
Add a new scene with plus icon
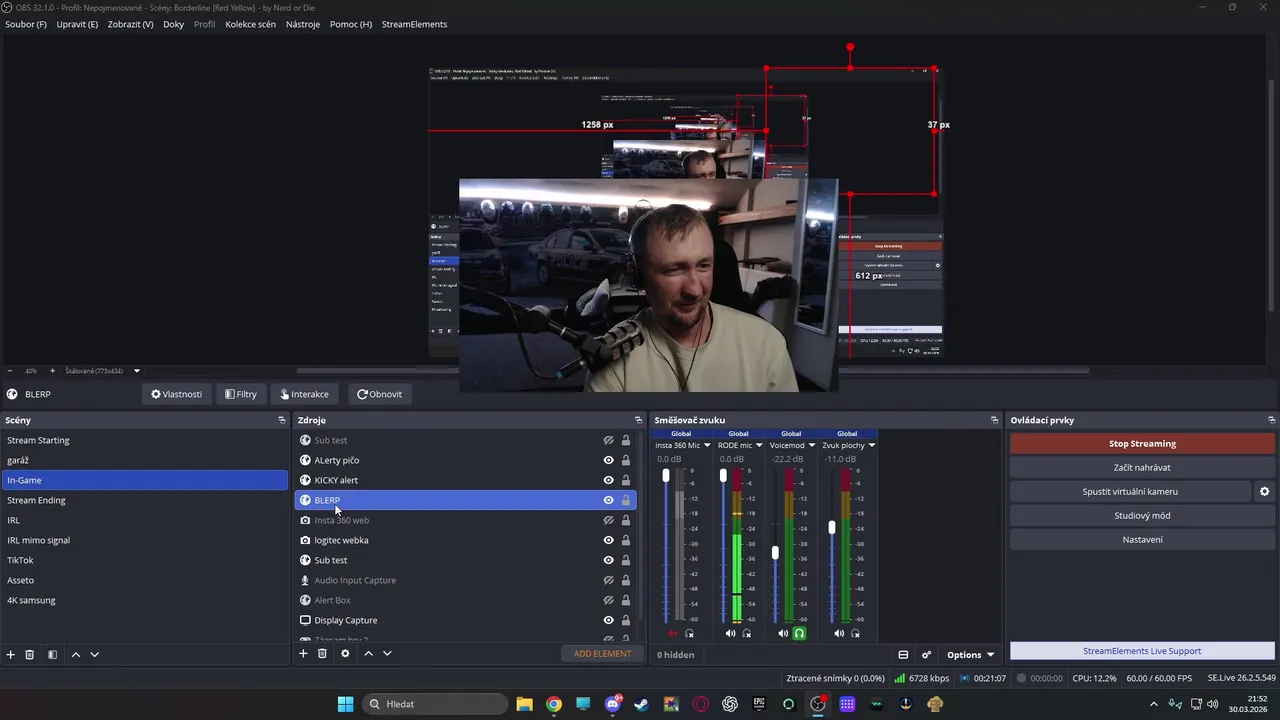click(11, 654)
